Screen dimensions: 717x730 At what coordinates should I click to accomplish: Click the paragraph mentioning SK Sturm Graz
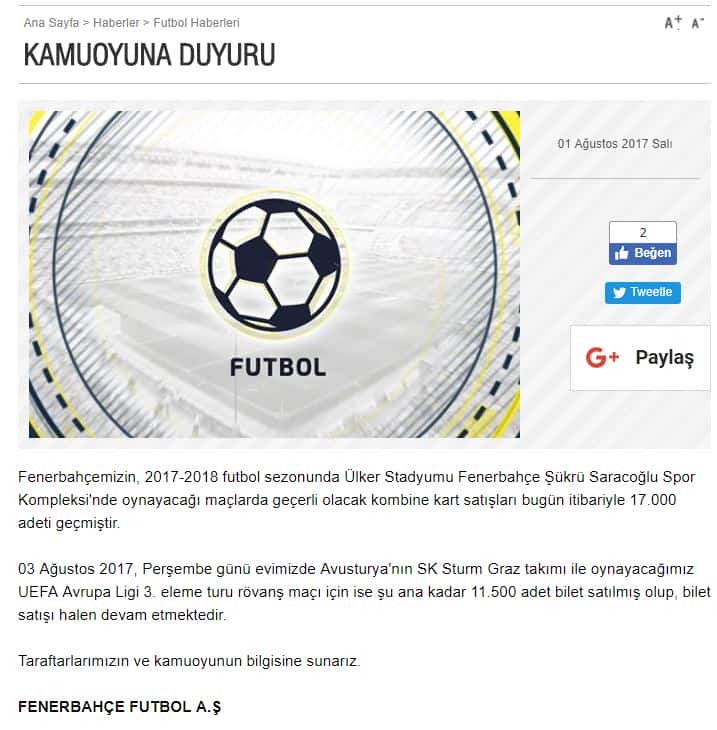[x=364, y=592]
